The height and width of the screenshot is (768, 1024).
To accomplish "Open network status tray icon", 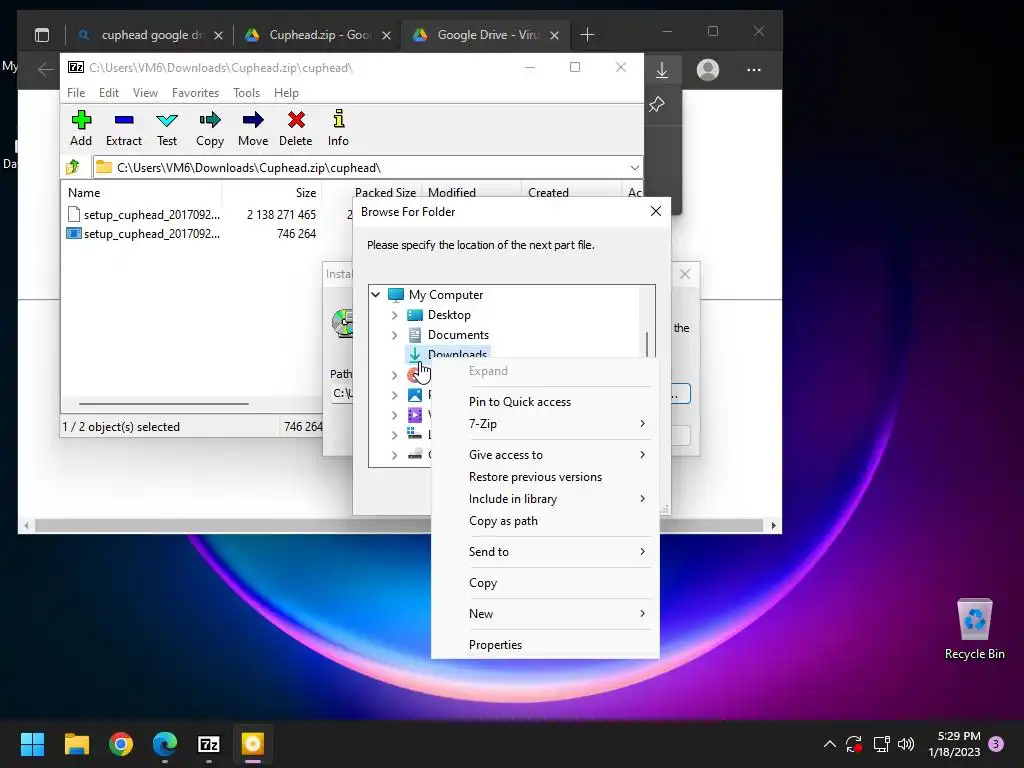I will 881,744.
